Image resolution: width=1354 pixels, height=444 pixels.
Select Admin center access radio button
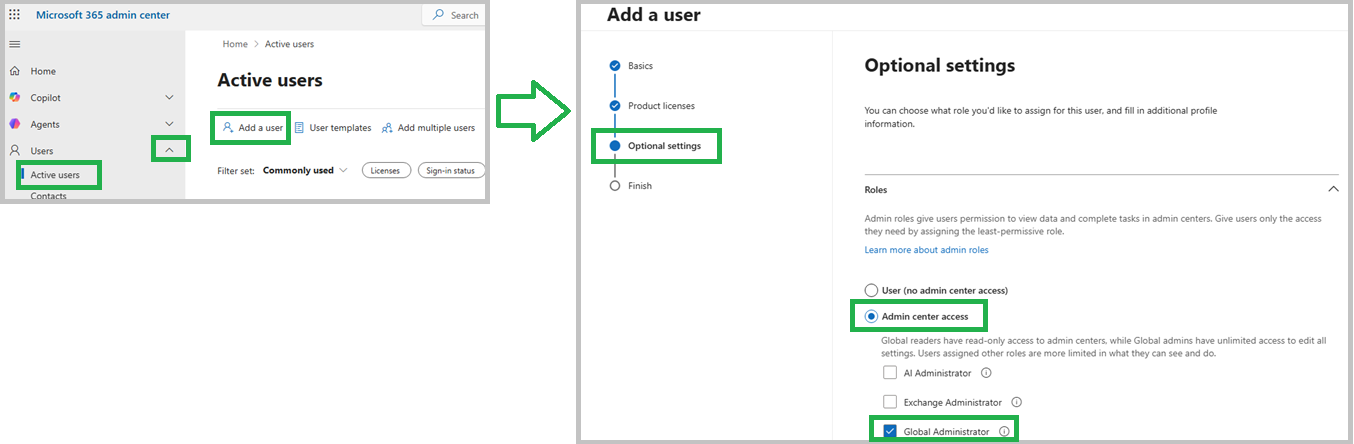(x=871, y=317)
